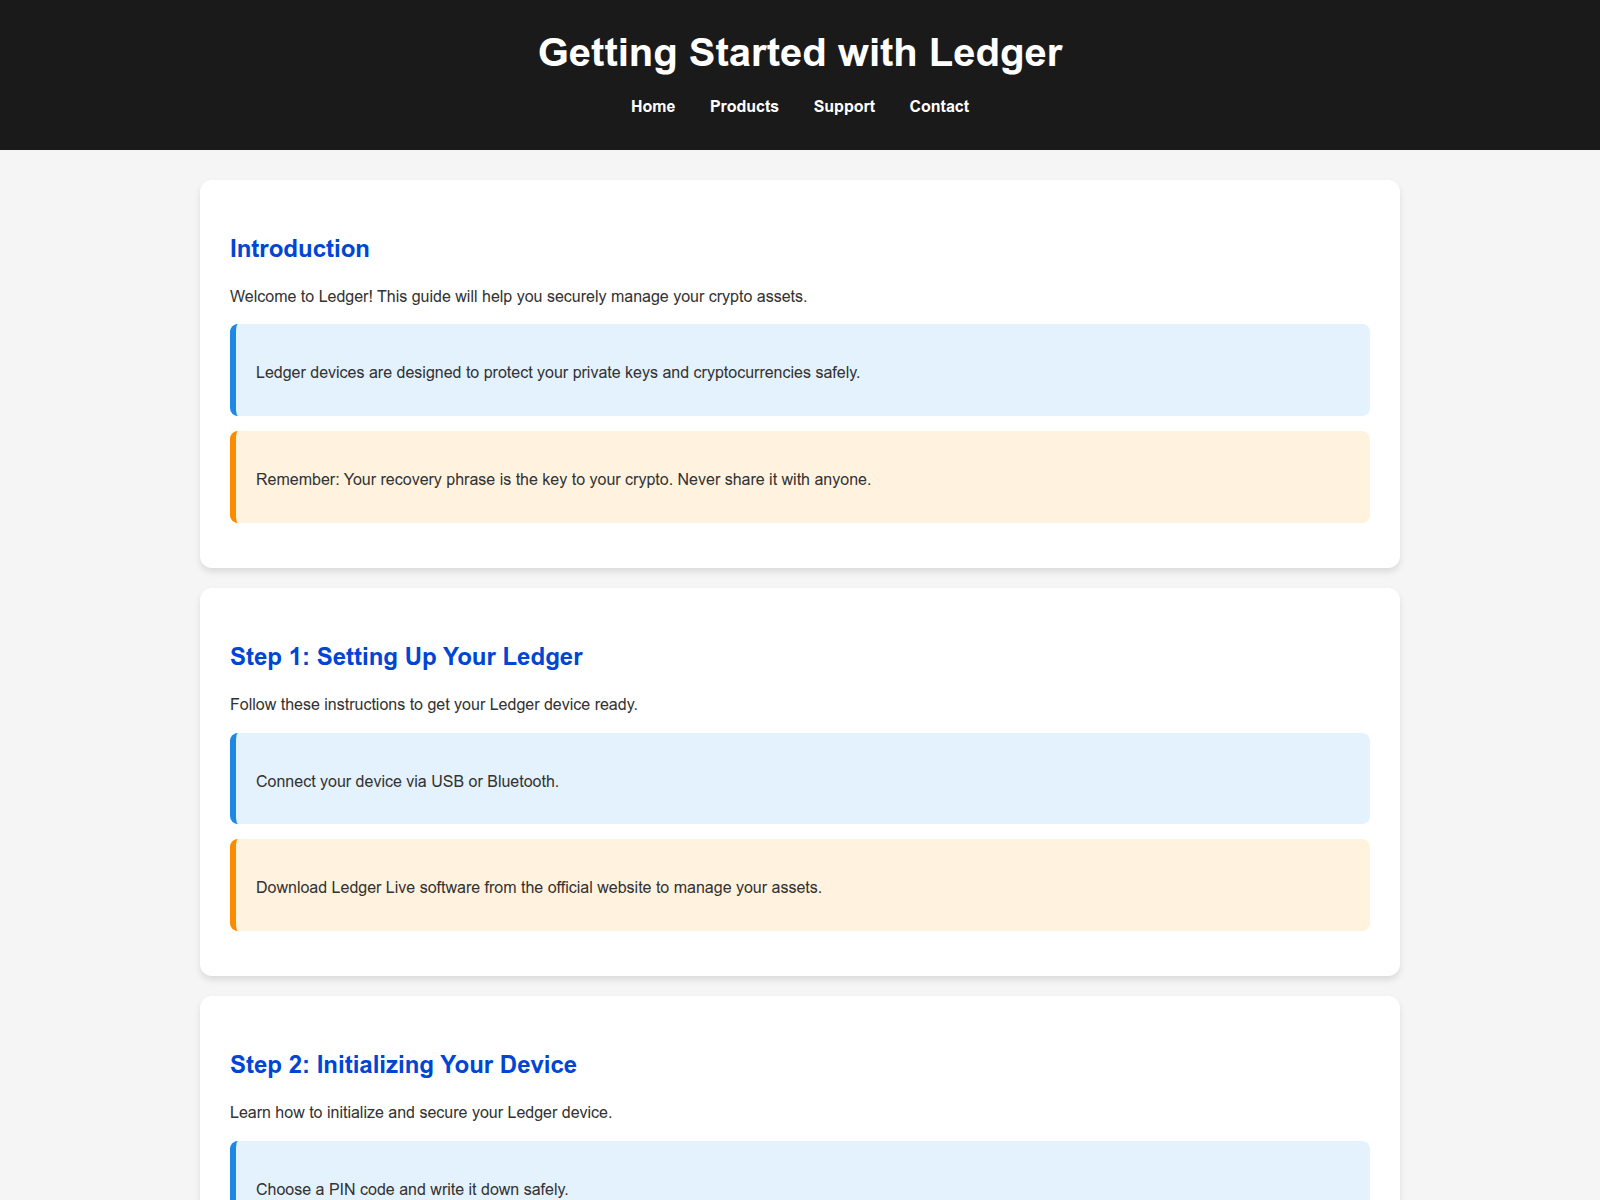This screenshot has height=1200, width=1600.
Task: Click the Contact menu item
Action: tap(939, 106)
